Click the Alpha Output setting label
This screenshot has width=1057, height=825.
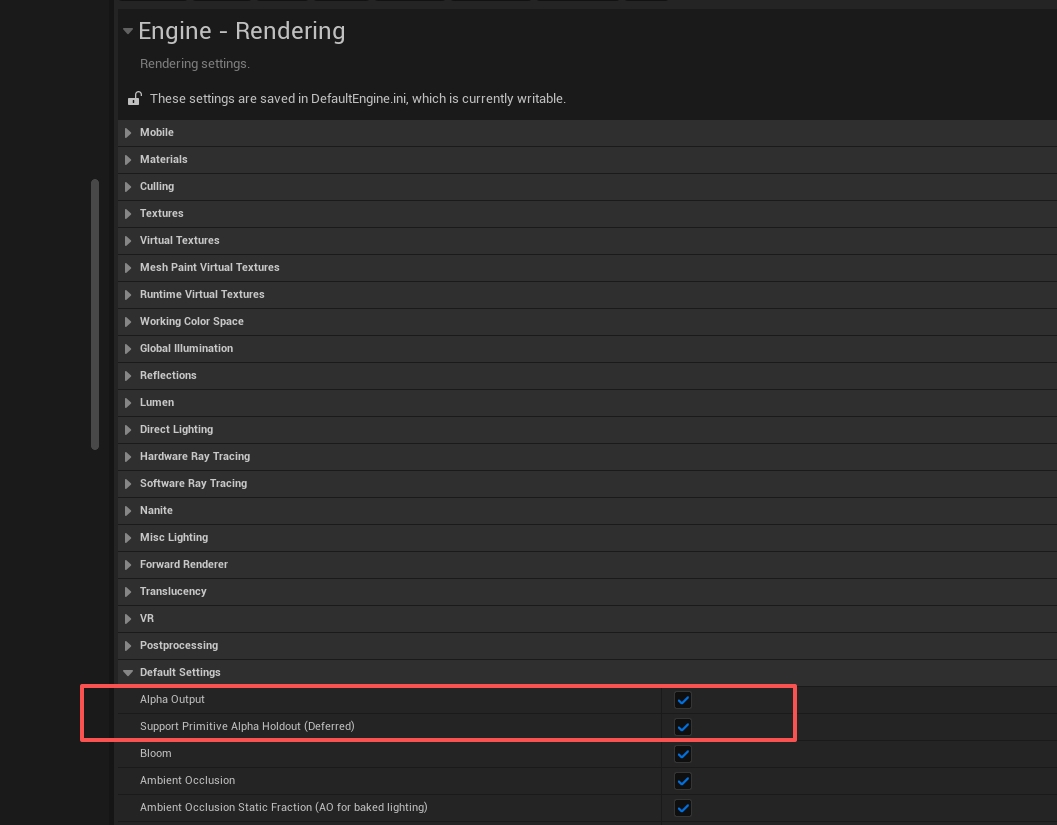pos(172,699)
